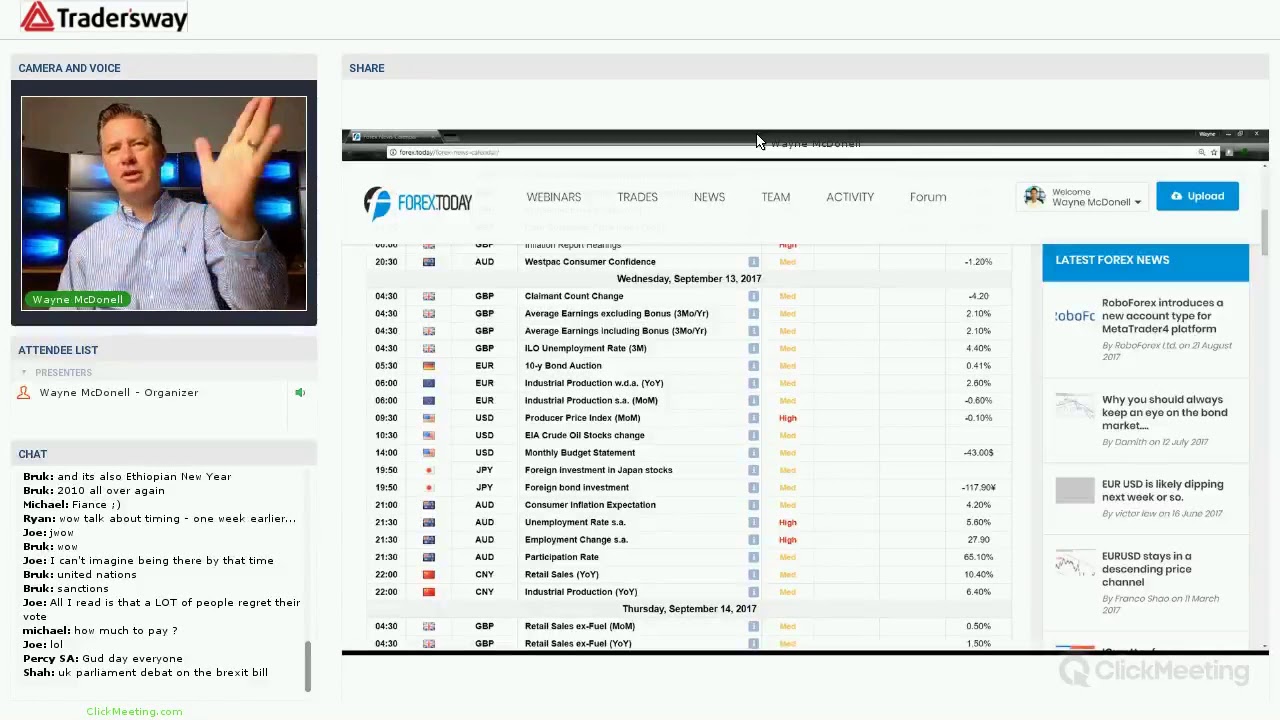Screen dimensions: 1280x720
Task: Click the -117.90¥ value for Foreign bond investment
Action: pyautogui.click(x=978, y=488)
